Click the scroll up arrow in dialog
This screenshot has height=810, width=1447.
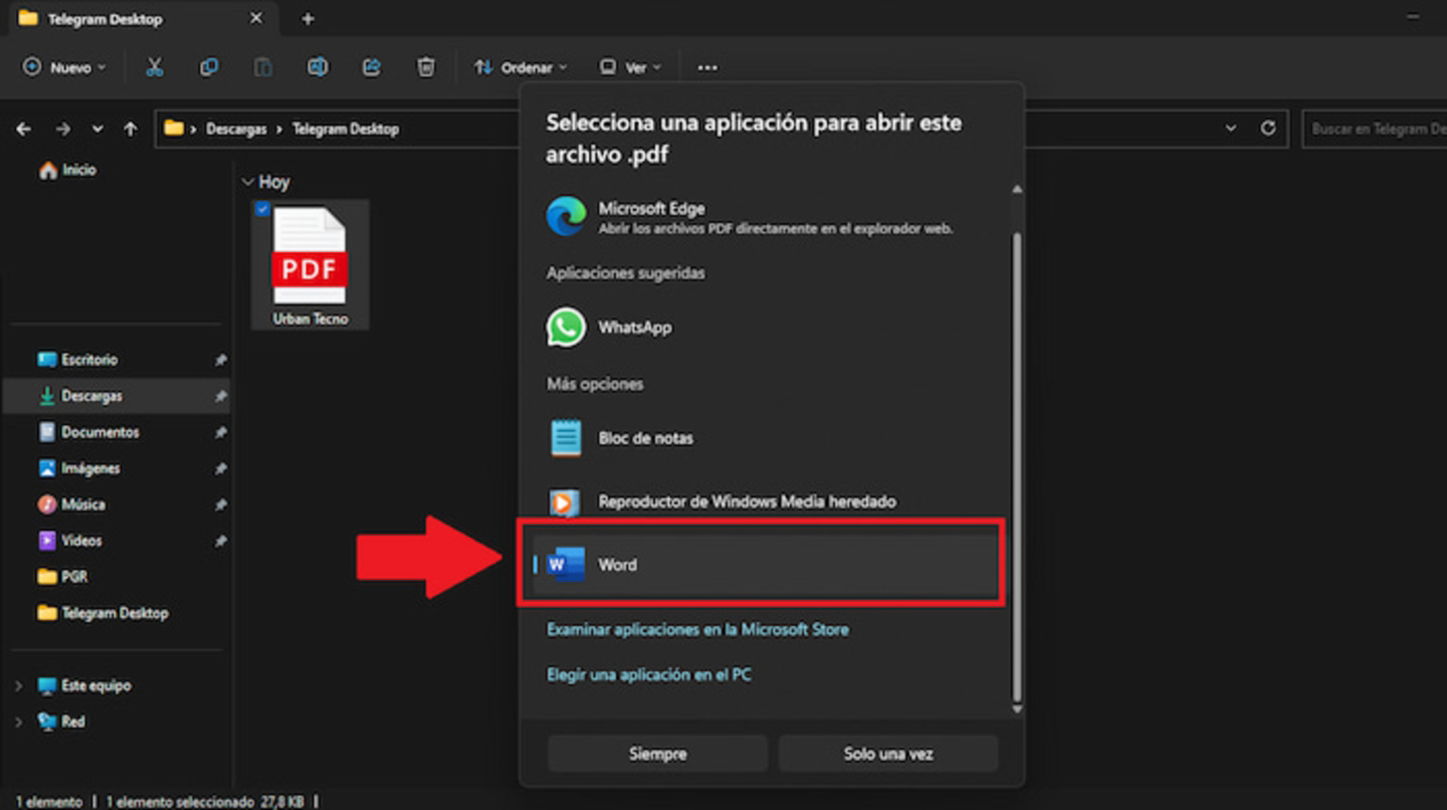(1017, 189)
